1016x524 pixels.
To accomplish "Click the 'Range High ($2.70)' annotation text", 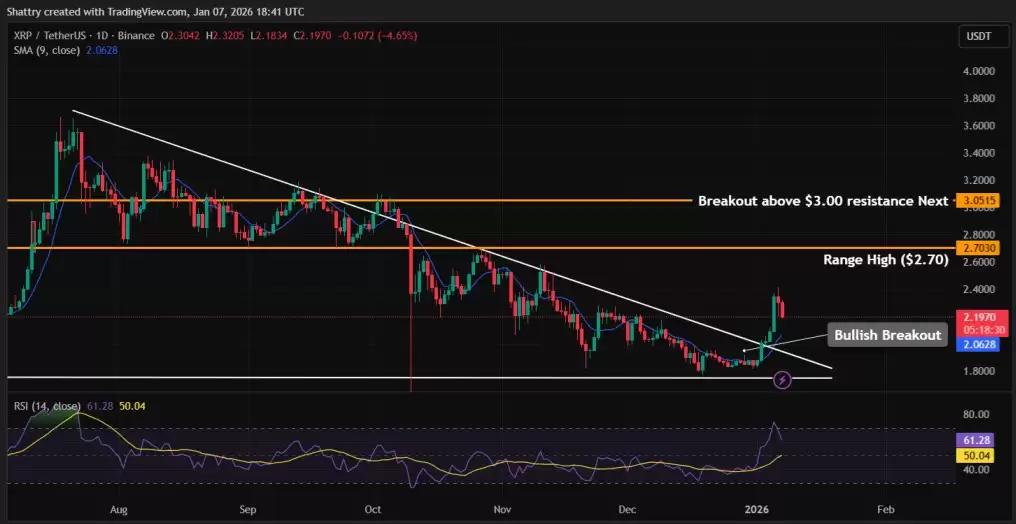I will (x=886, y=260).
